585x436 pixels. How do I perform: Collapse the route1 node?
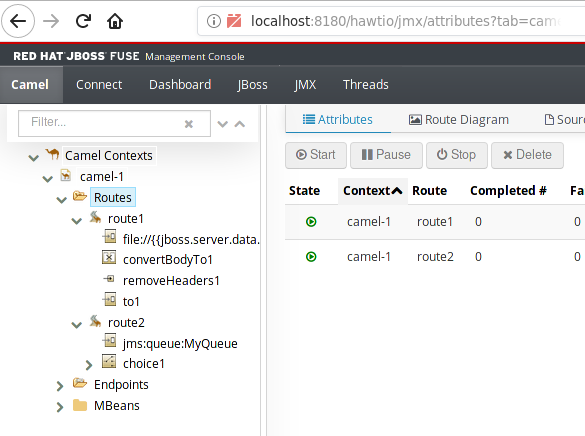(x=76, y=221)
